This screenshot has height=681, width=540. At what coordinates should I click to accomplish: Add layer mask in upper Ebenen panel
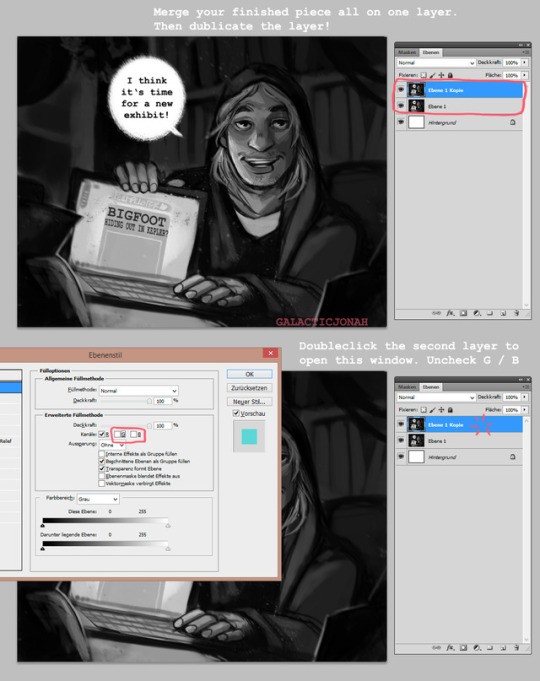click(x=464, y=313)
